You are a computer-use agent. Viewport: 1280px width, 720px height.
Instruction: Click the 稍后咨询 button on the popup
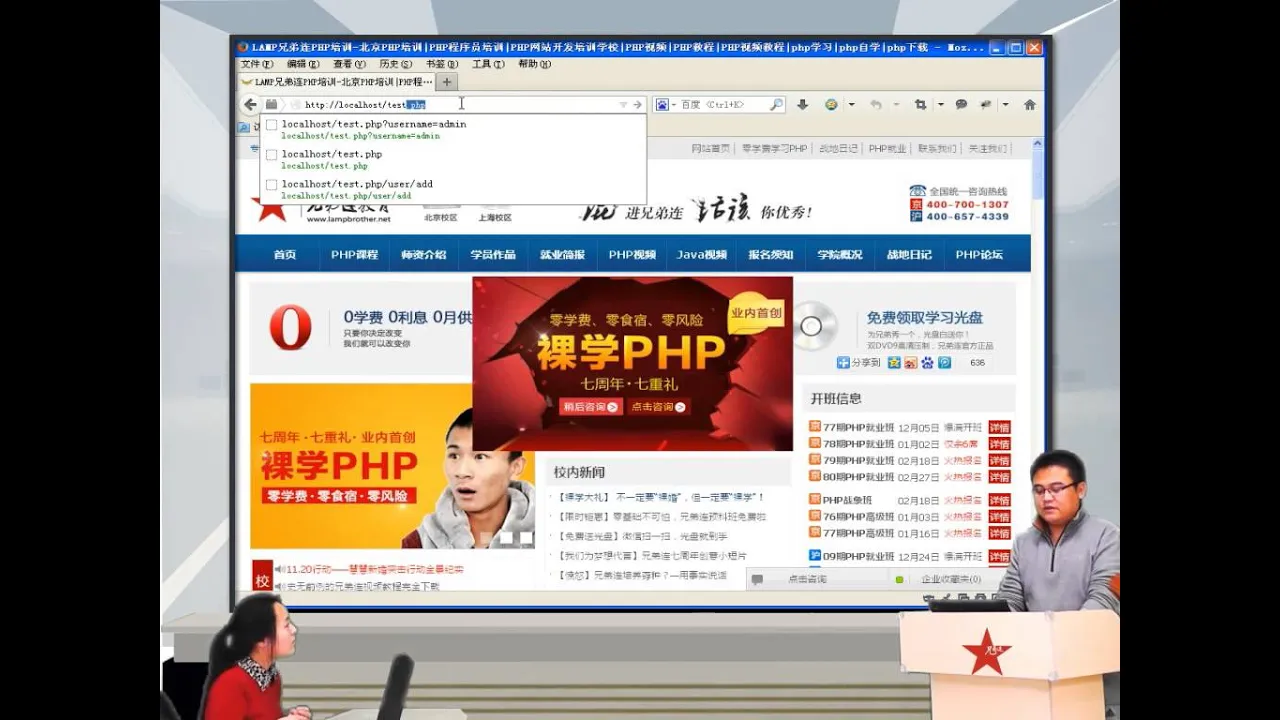click(591, 407)
